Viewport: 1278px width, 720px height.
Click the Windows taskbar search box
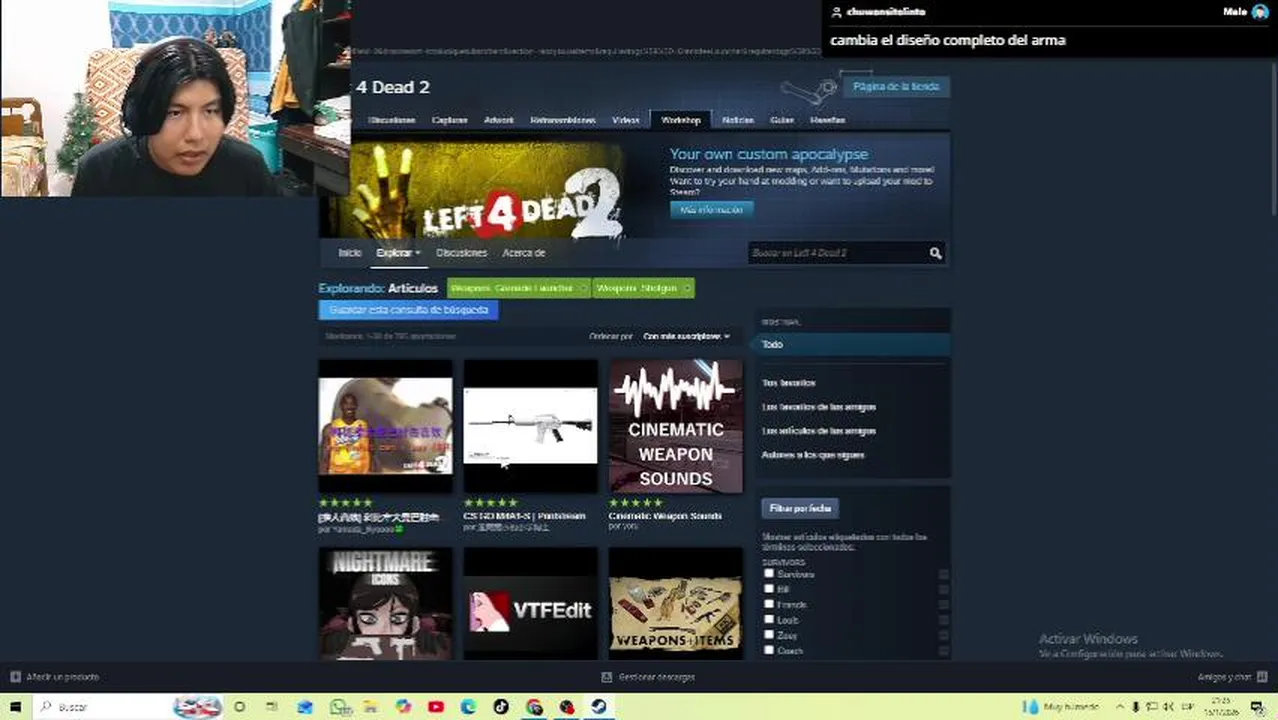[130, 707]
